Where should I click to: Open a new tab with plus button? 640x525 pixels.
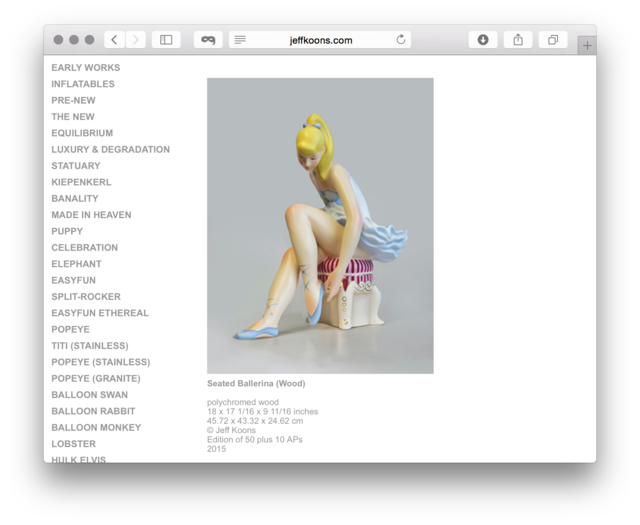click(x=587, y=45)
